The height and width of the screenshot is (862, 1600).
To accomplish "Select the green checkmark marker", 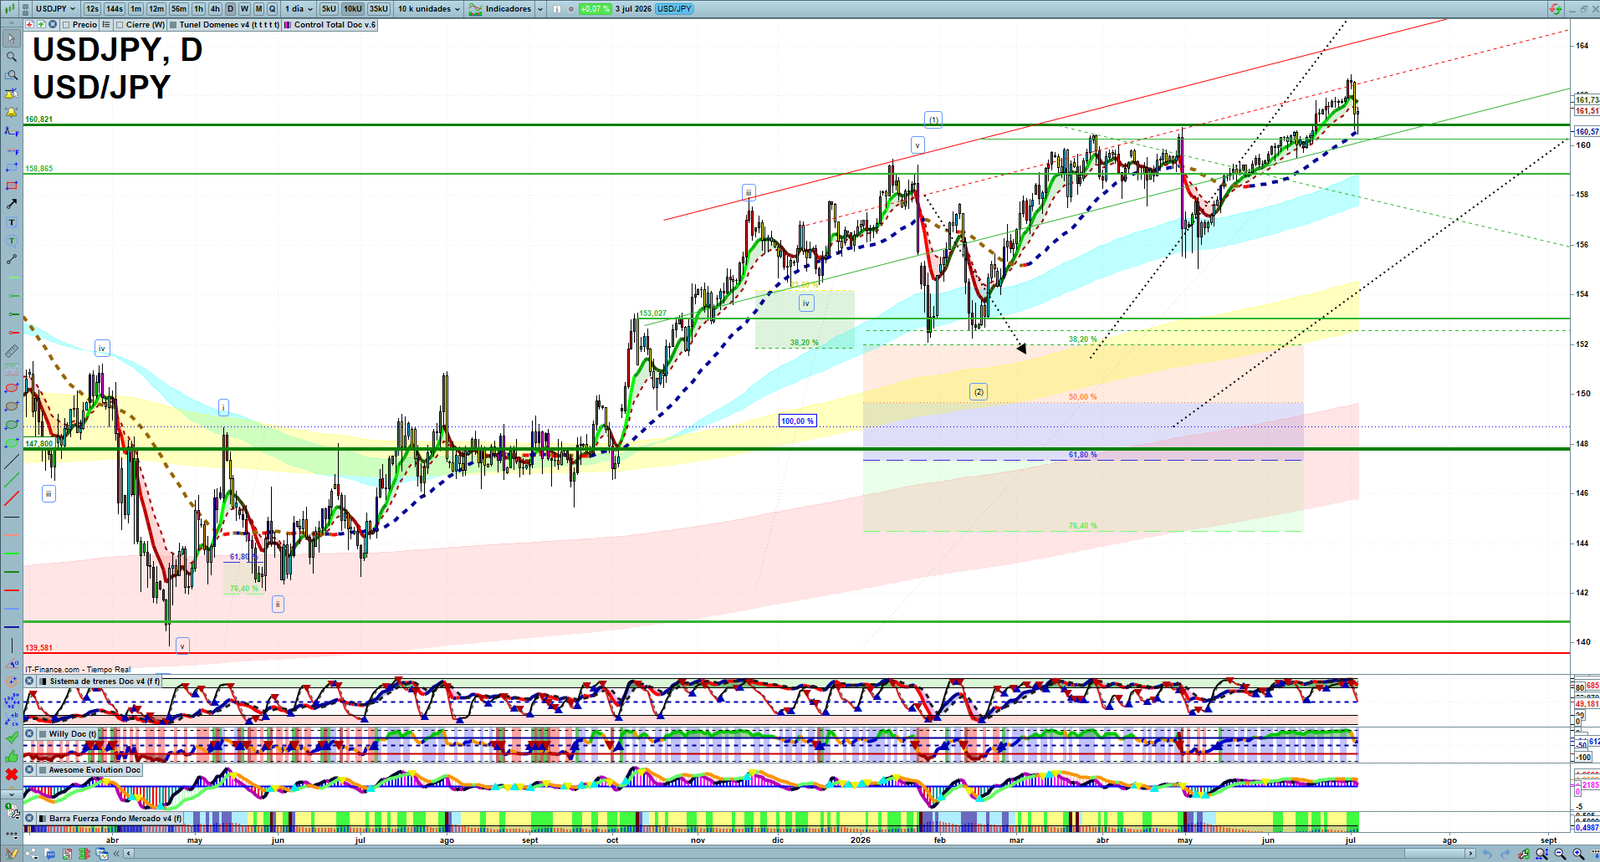I will tap(11, 737).
